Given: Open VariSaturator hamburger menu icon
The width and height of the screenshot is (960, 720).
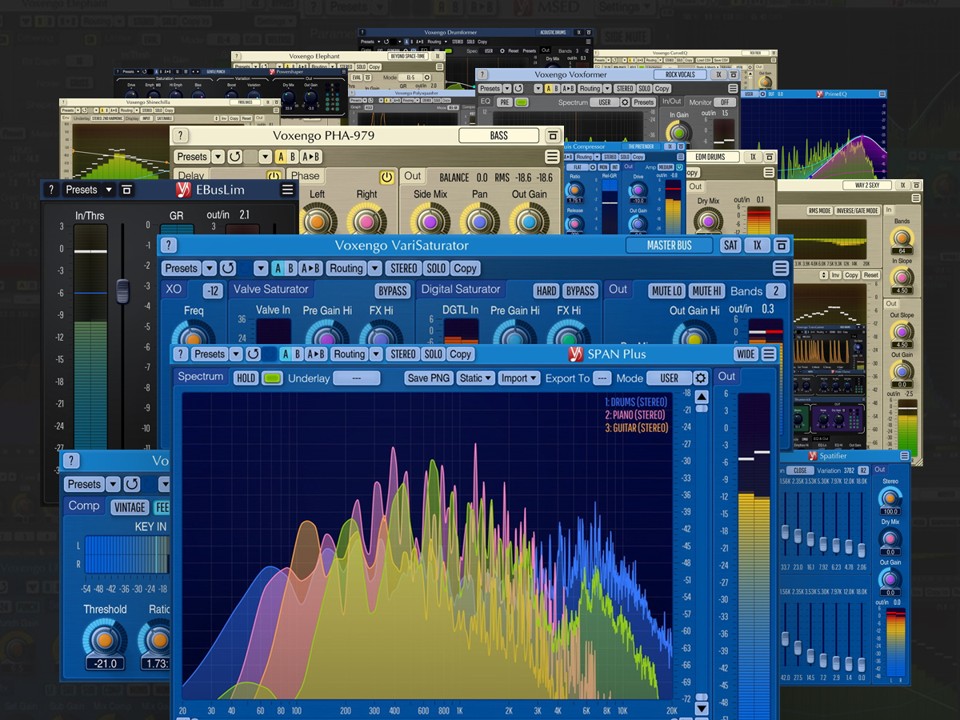Looking at the screenshot, I should point(780,268).
